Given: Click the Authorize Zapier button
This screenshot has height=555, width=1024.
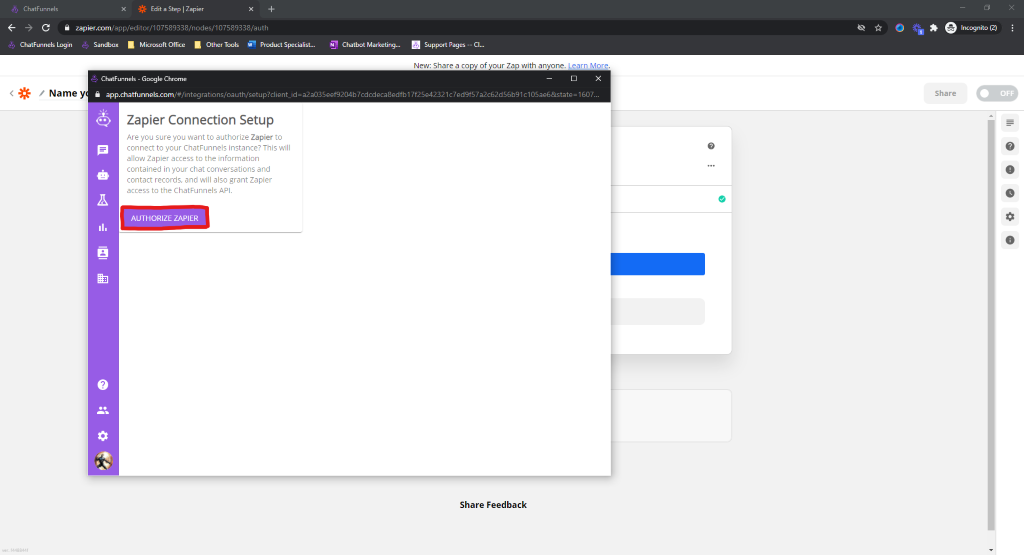Looking at the screenshot, I should pos(165,218).
